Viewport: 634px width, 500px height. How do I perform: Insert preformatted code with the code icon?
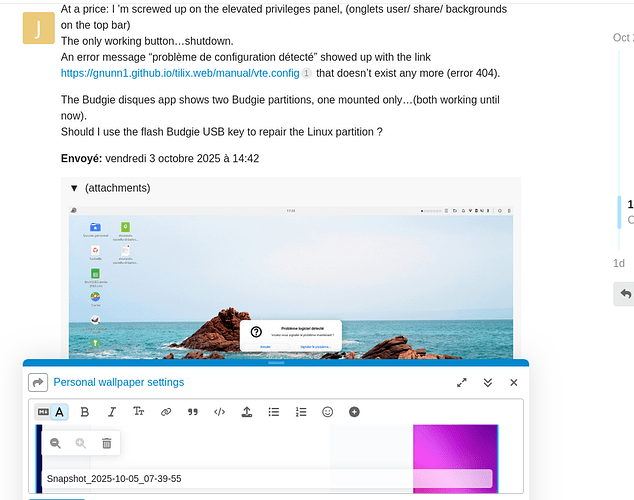[x=220, y=412]
